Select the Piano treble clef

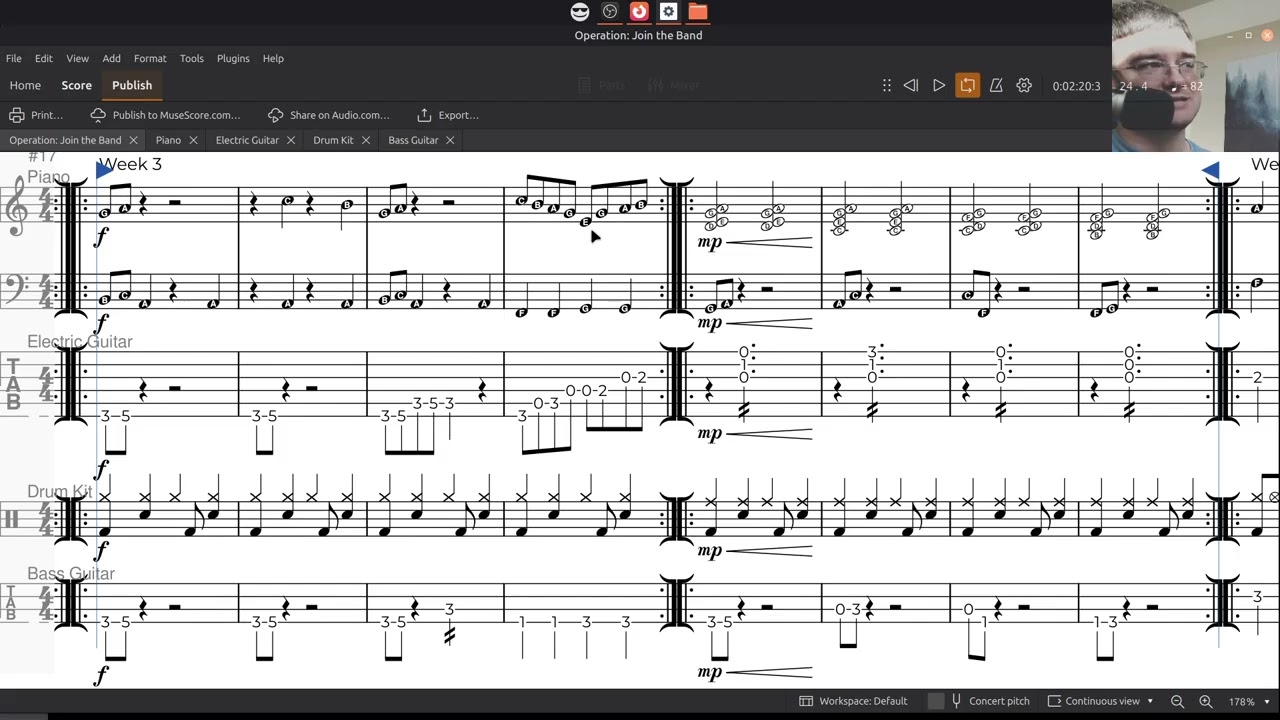click(x=15, y=206)
